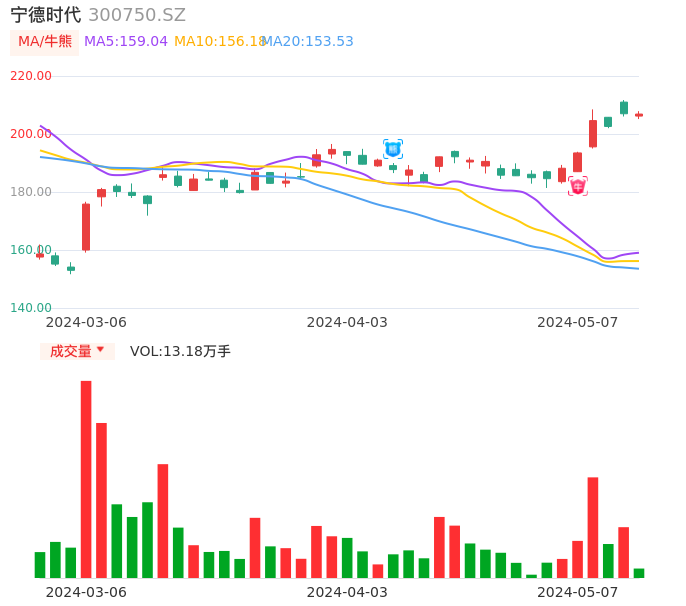This screenshot has width=686, height=606.
Task: Toggle the MA20 moving average label
Action: coord(308,42)
